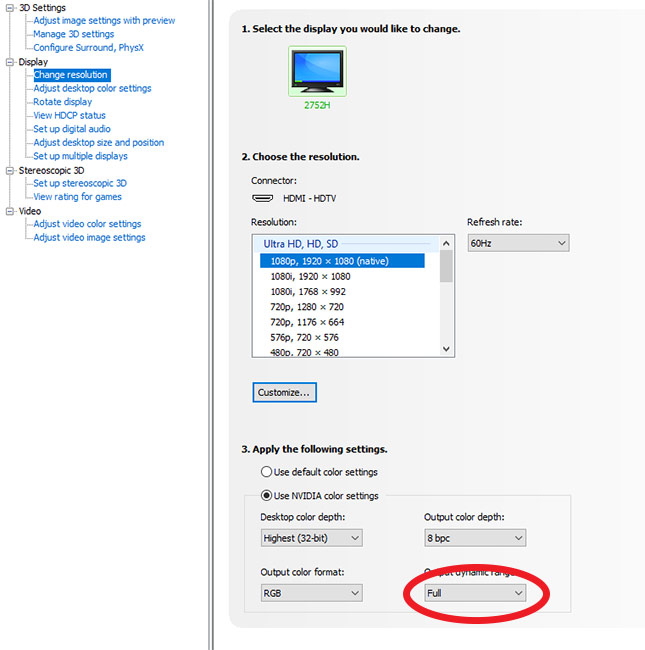
Task: Select 576p, 720 × 576 resolution
Action: click(x=305, y=337)
